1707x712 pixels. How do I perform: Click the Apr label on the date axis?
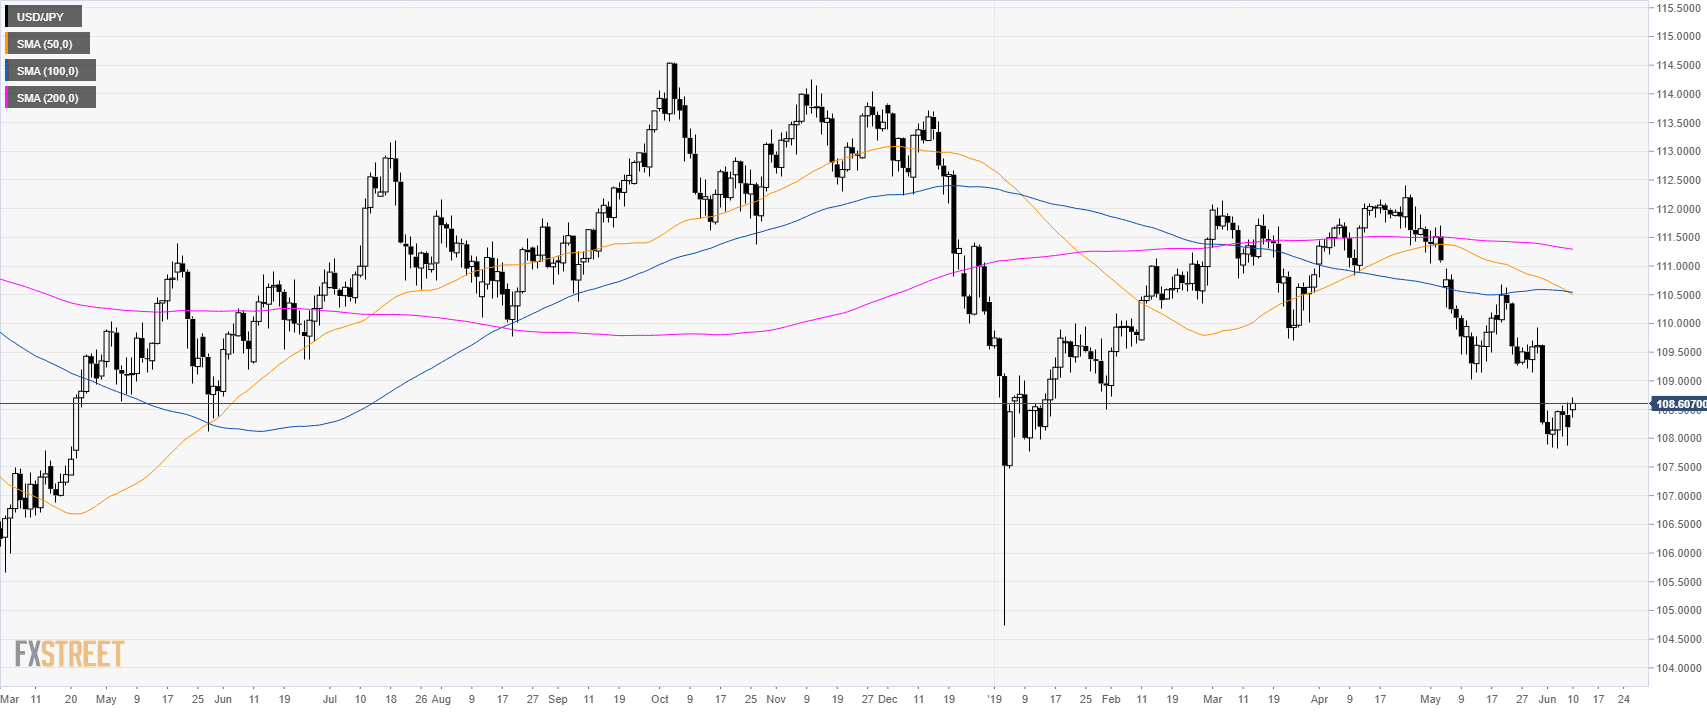pyautogui.click(x=1319, y=699)
